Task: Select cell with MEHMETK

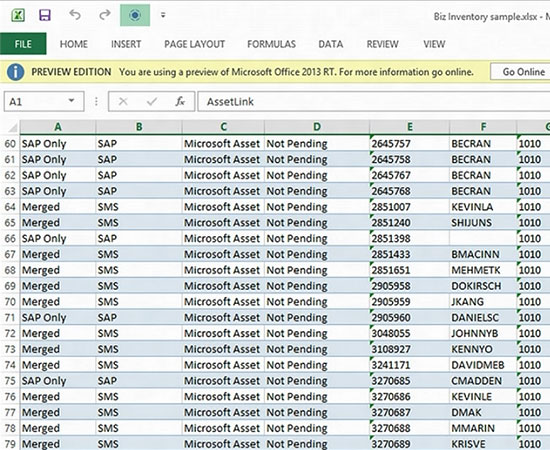Action: (x=483, y=270)
